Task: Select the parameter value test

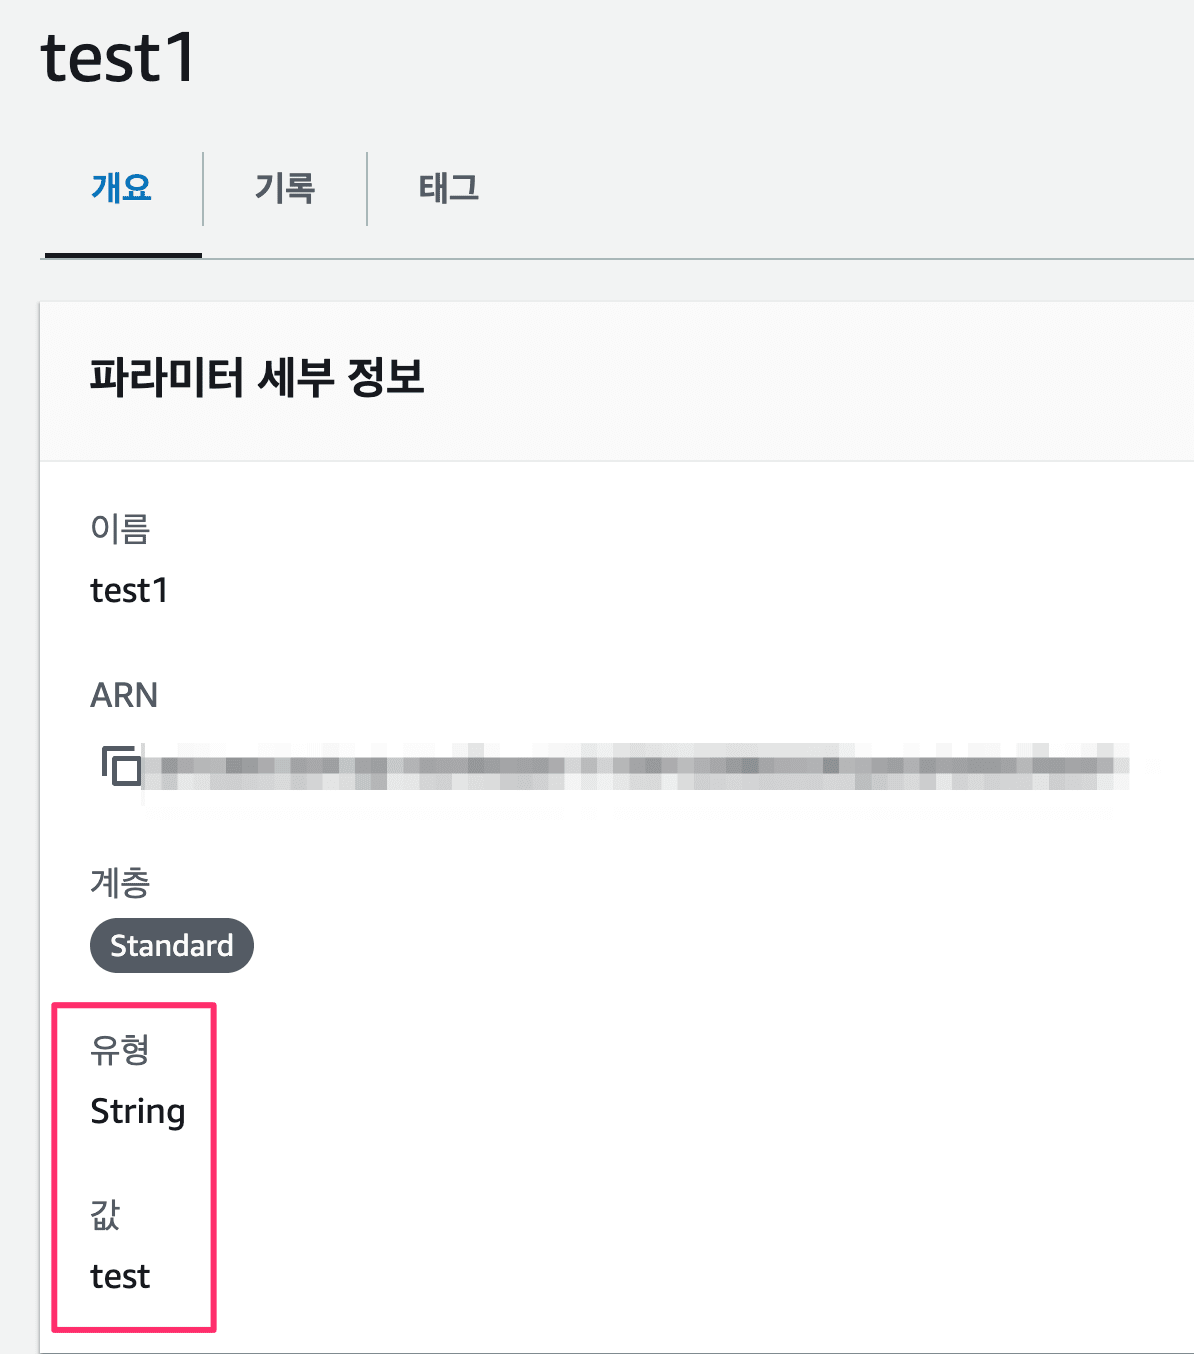Action: tap(120, 1276)
